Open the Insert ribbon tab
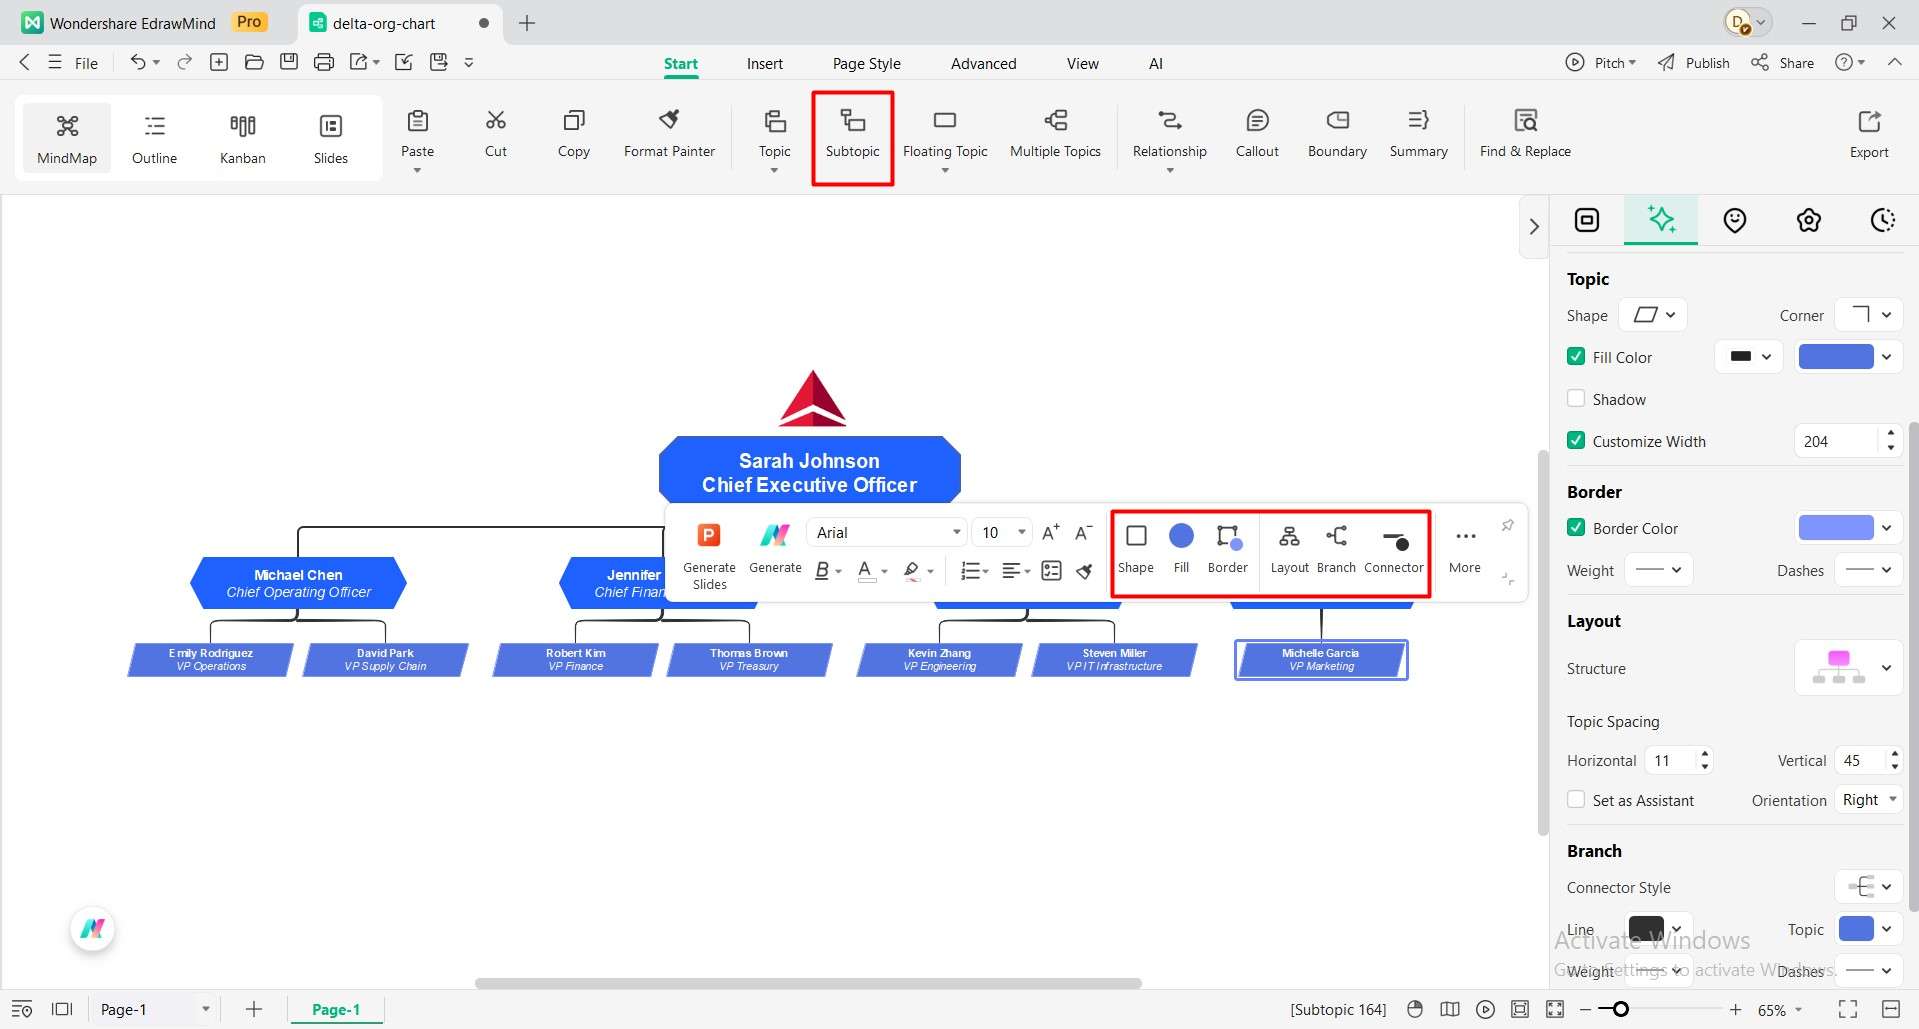The image size is (1919, 1029). coord(765,64)
